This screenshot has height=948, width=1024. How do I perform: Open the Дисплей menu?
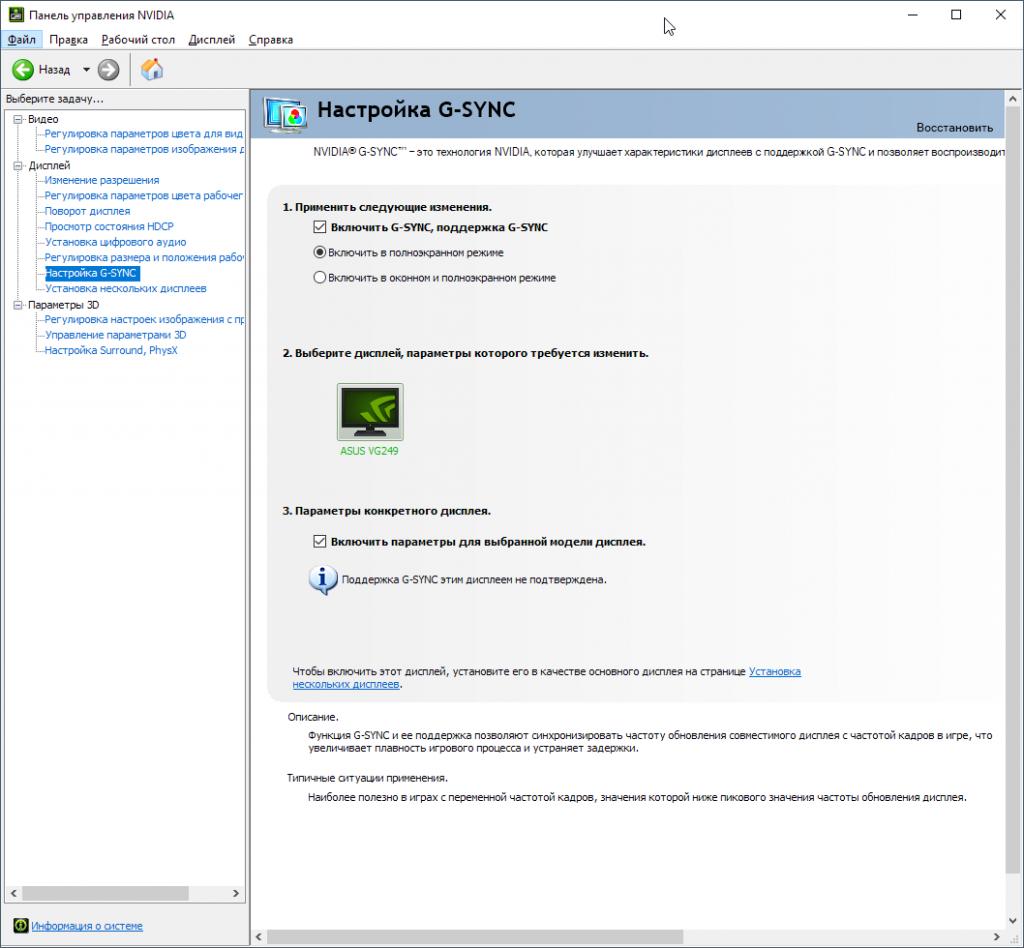pos(212,40)
